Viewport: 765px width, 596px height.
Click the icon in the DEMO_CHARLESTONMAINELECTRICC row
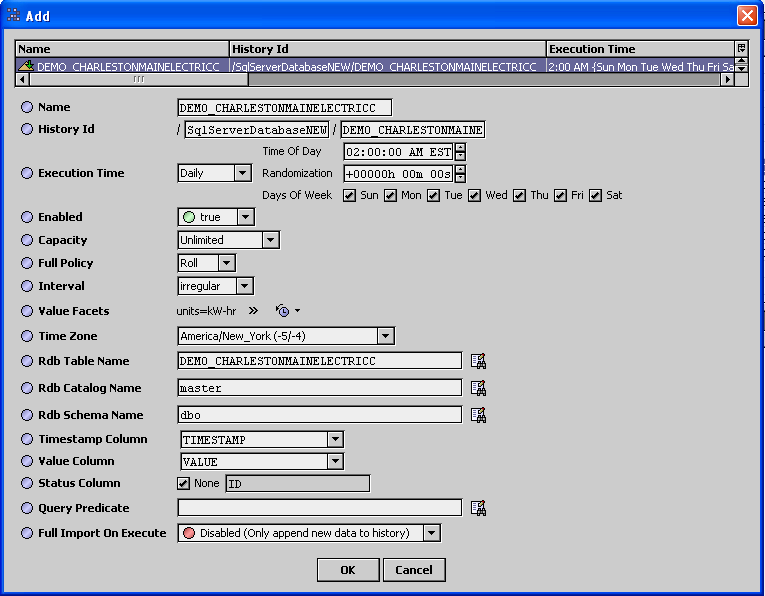coord(27,66)
